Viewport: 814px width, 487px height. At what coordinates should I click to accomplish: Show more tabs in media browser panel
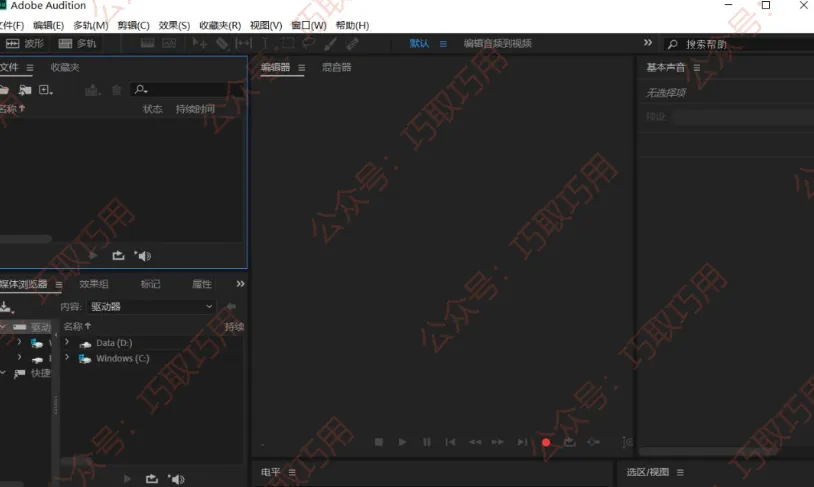(x=240, y=283)
